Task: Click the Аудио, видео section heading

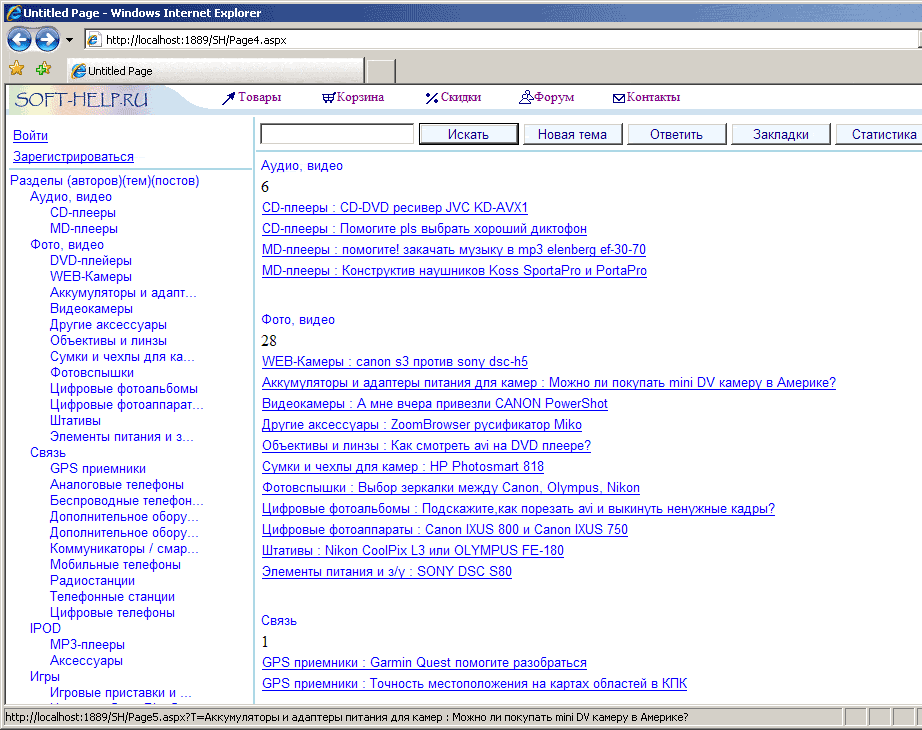Action: click(302, 166)
